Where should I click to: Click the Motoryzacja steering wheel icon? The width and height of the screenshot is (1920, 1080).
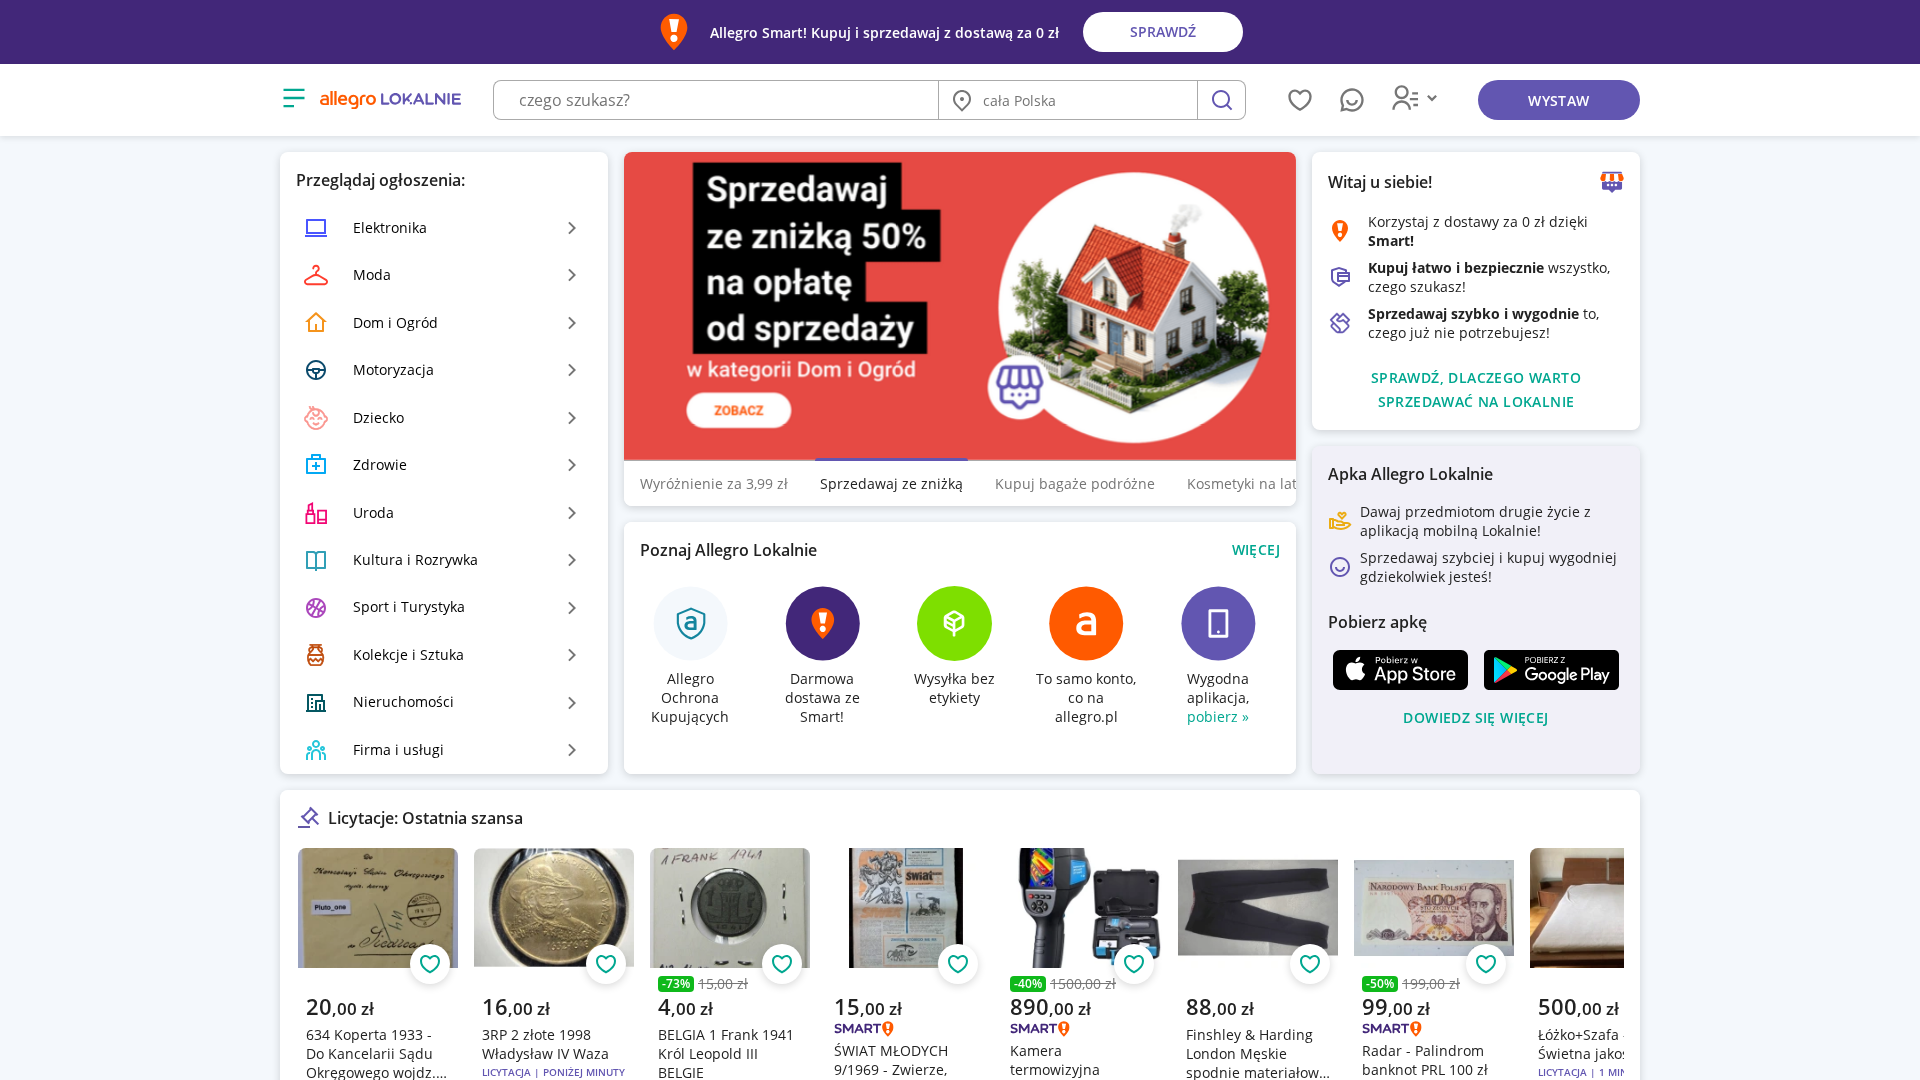tap(316, 370)
